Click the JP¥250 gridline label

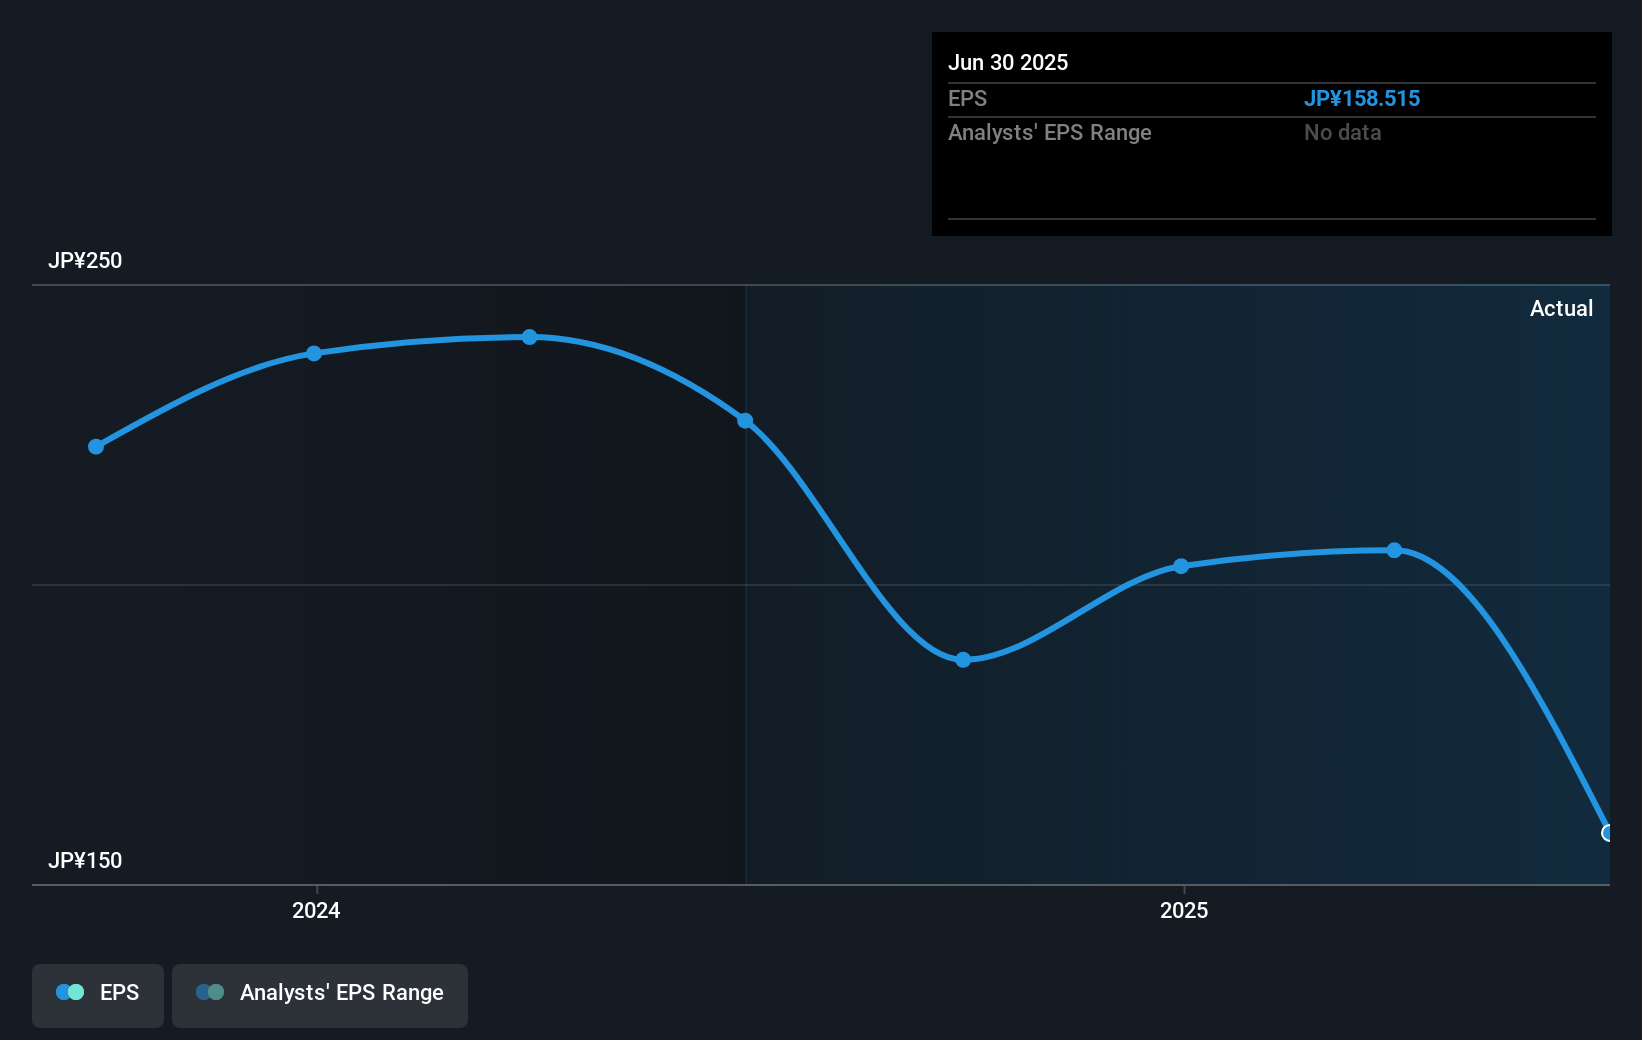[x=85, y=260]
